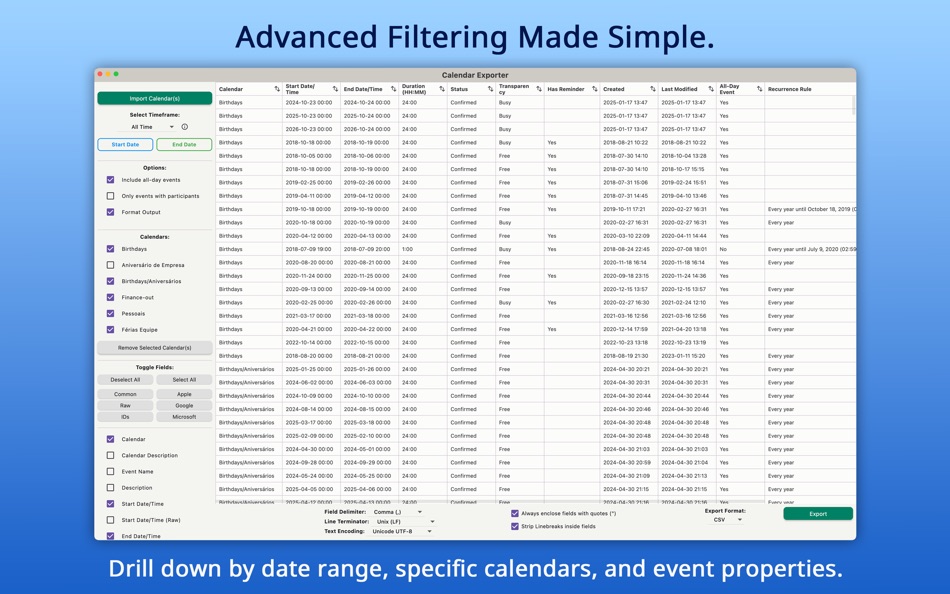Open the Line Terminator dropdown

pyautogui.click(x=404, y=521)
